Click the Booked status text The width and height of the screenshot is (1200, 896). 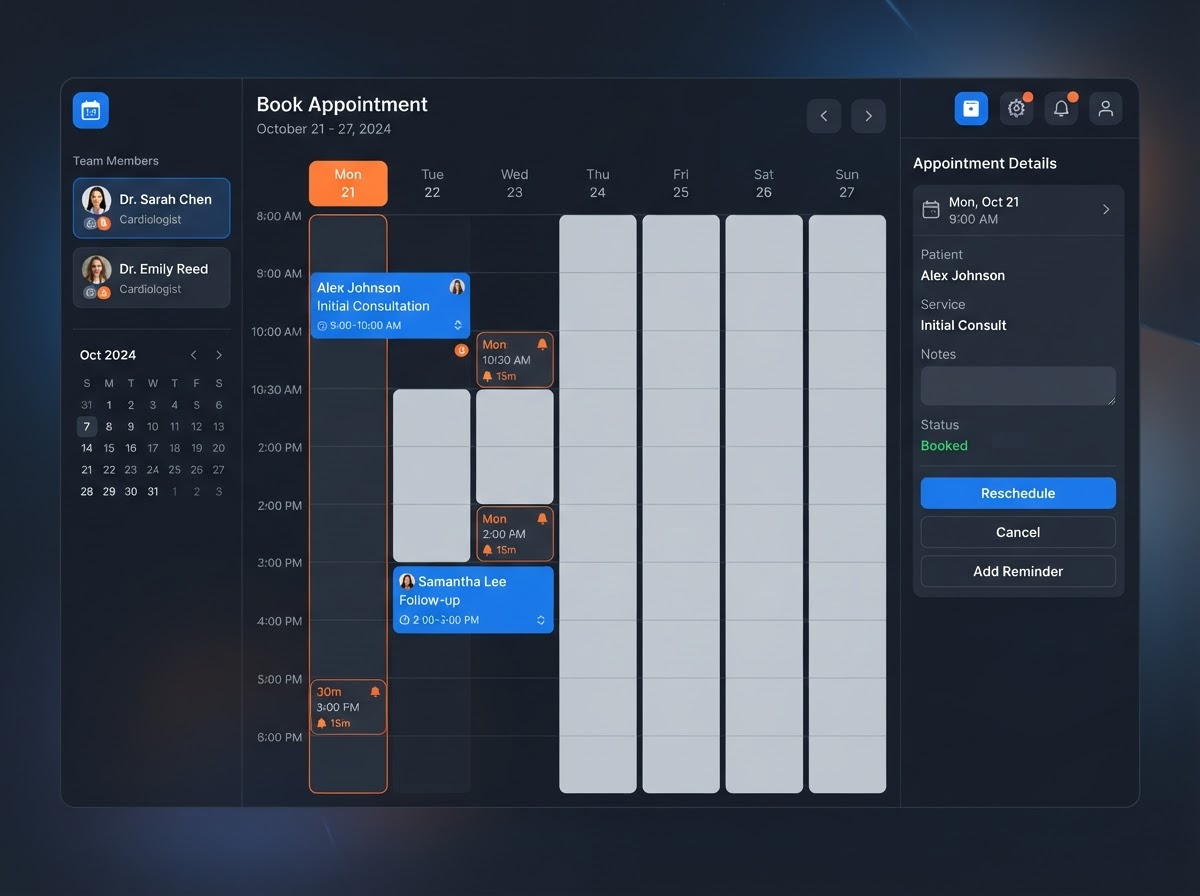pos(944,446)
